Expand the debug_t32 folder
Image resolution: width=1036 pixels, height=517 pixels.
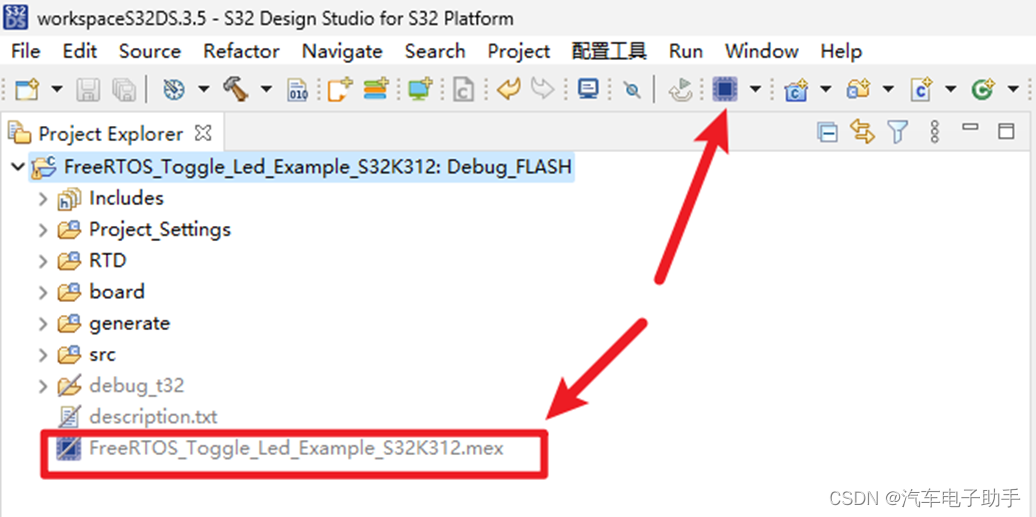tap(43, 386)
